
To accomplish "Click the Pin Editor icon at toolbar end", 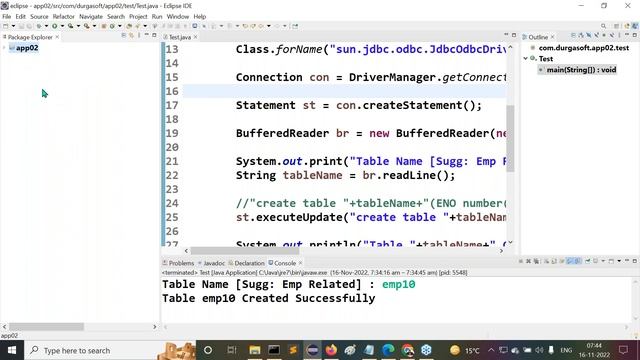I will click(295, 26).
